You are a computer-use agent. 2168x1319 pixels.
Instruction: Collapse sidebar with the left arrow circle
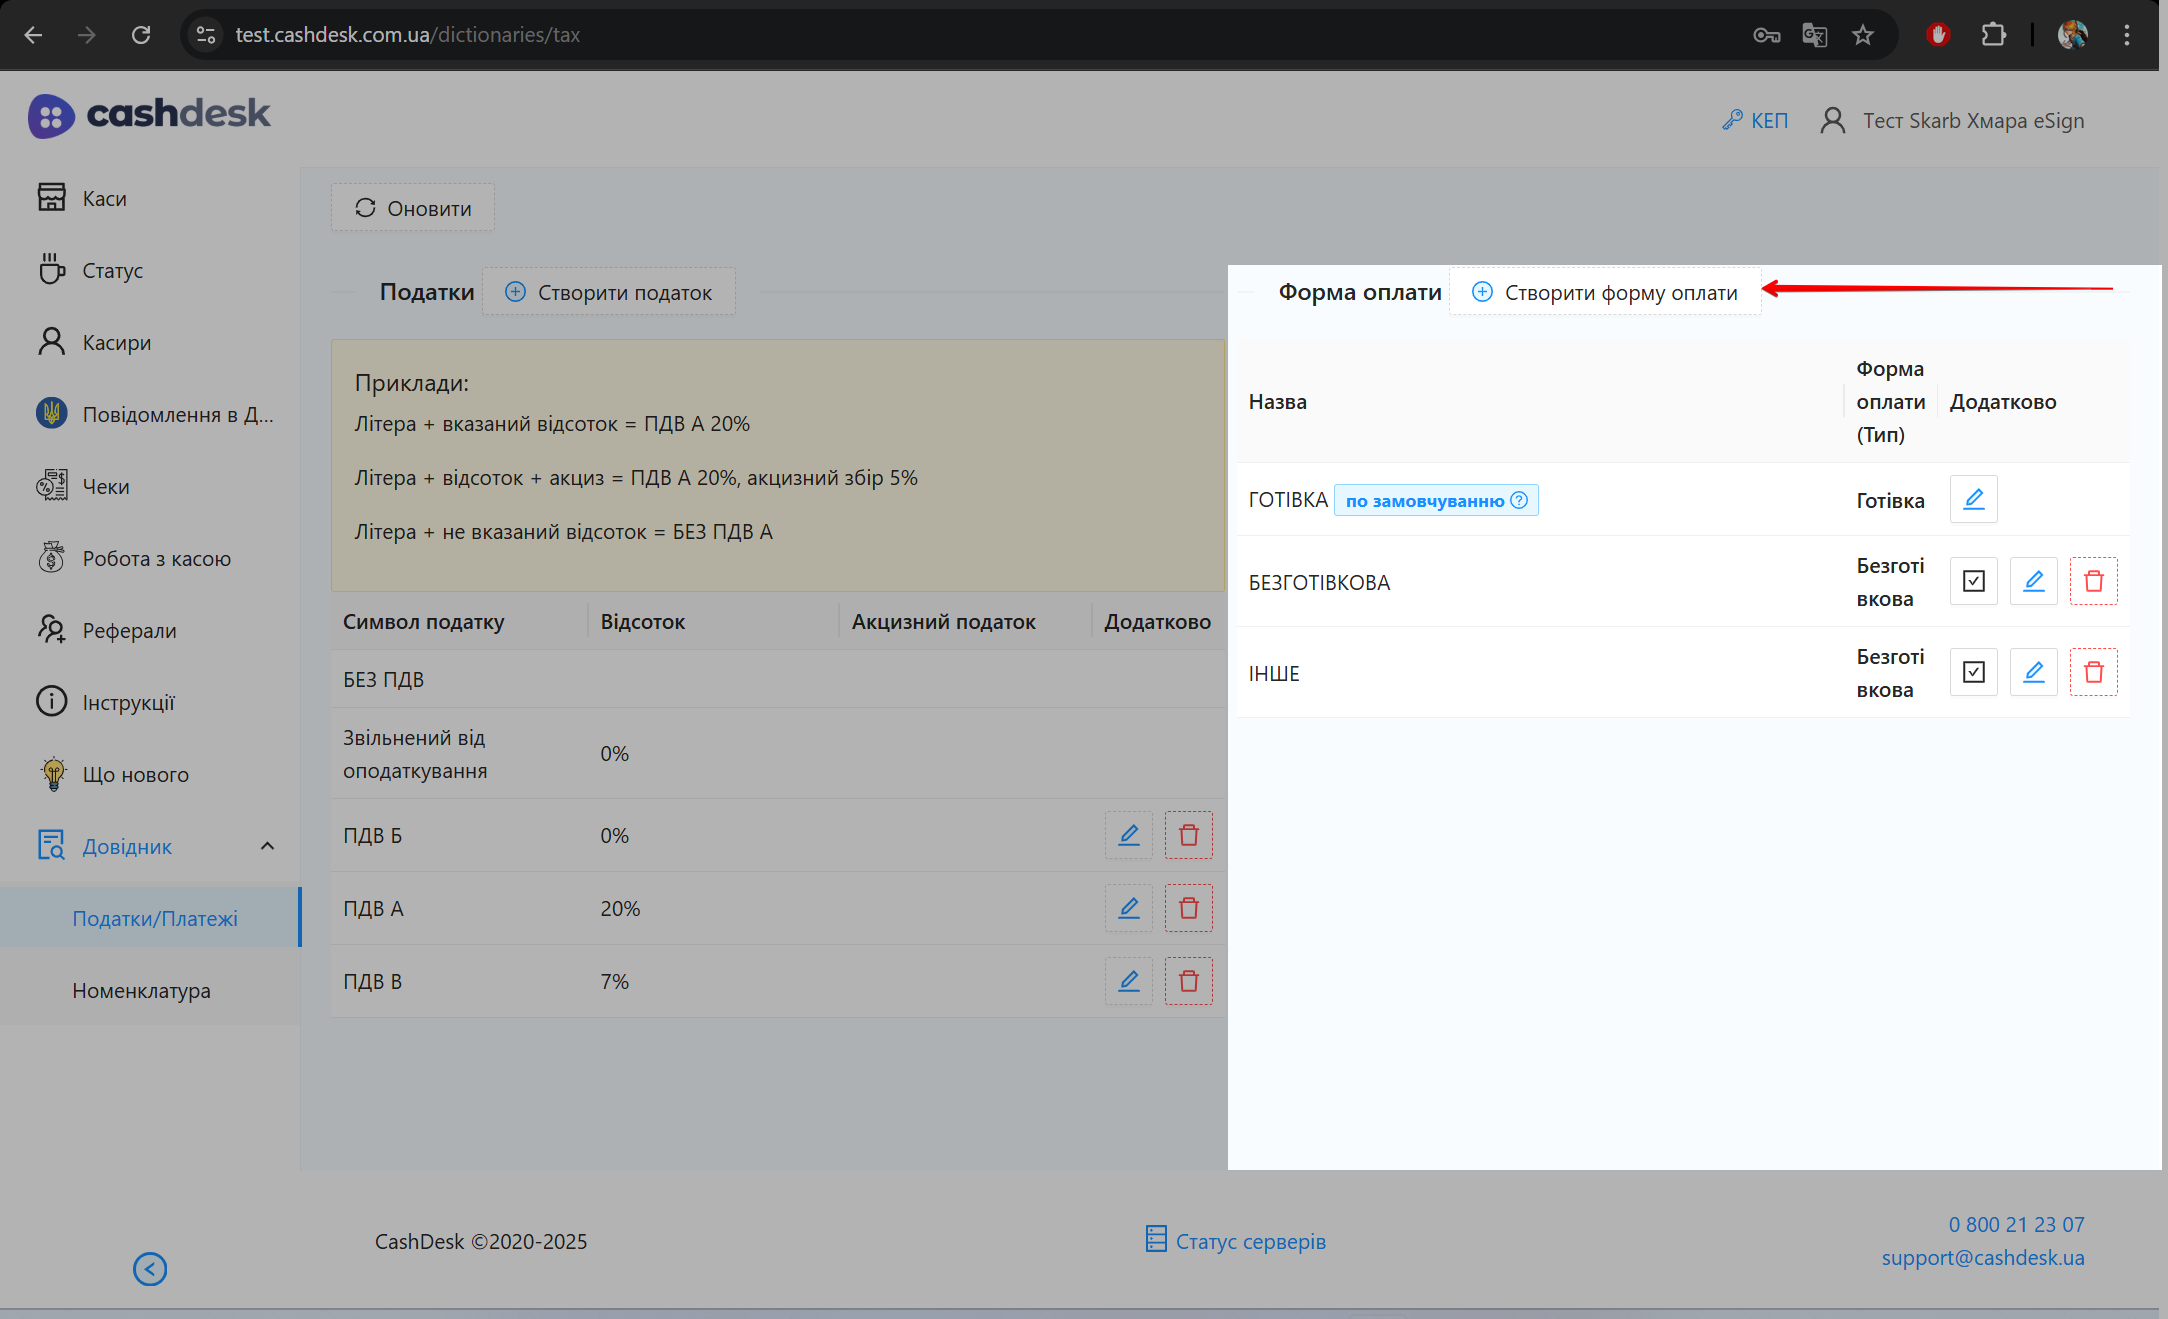(x=150, y=1269)
